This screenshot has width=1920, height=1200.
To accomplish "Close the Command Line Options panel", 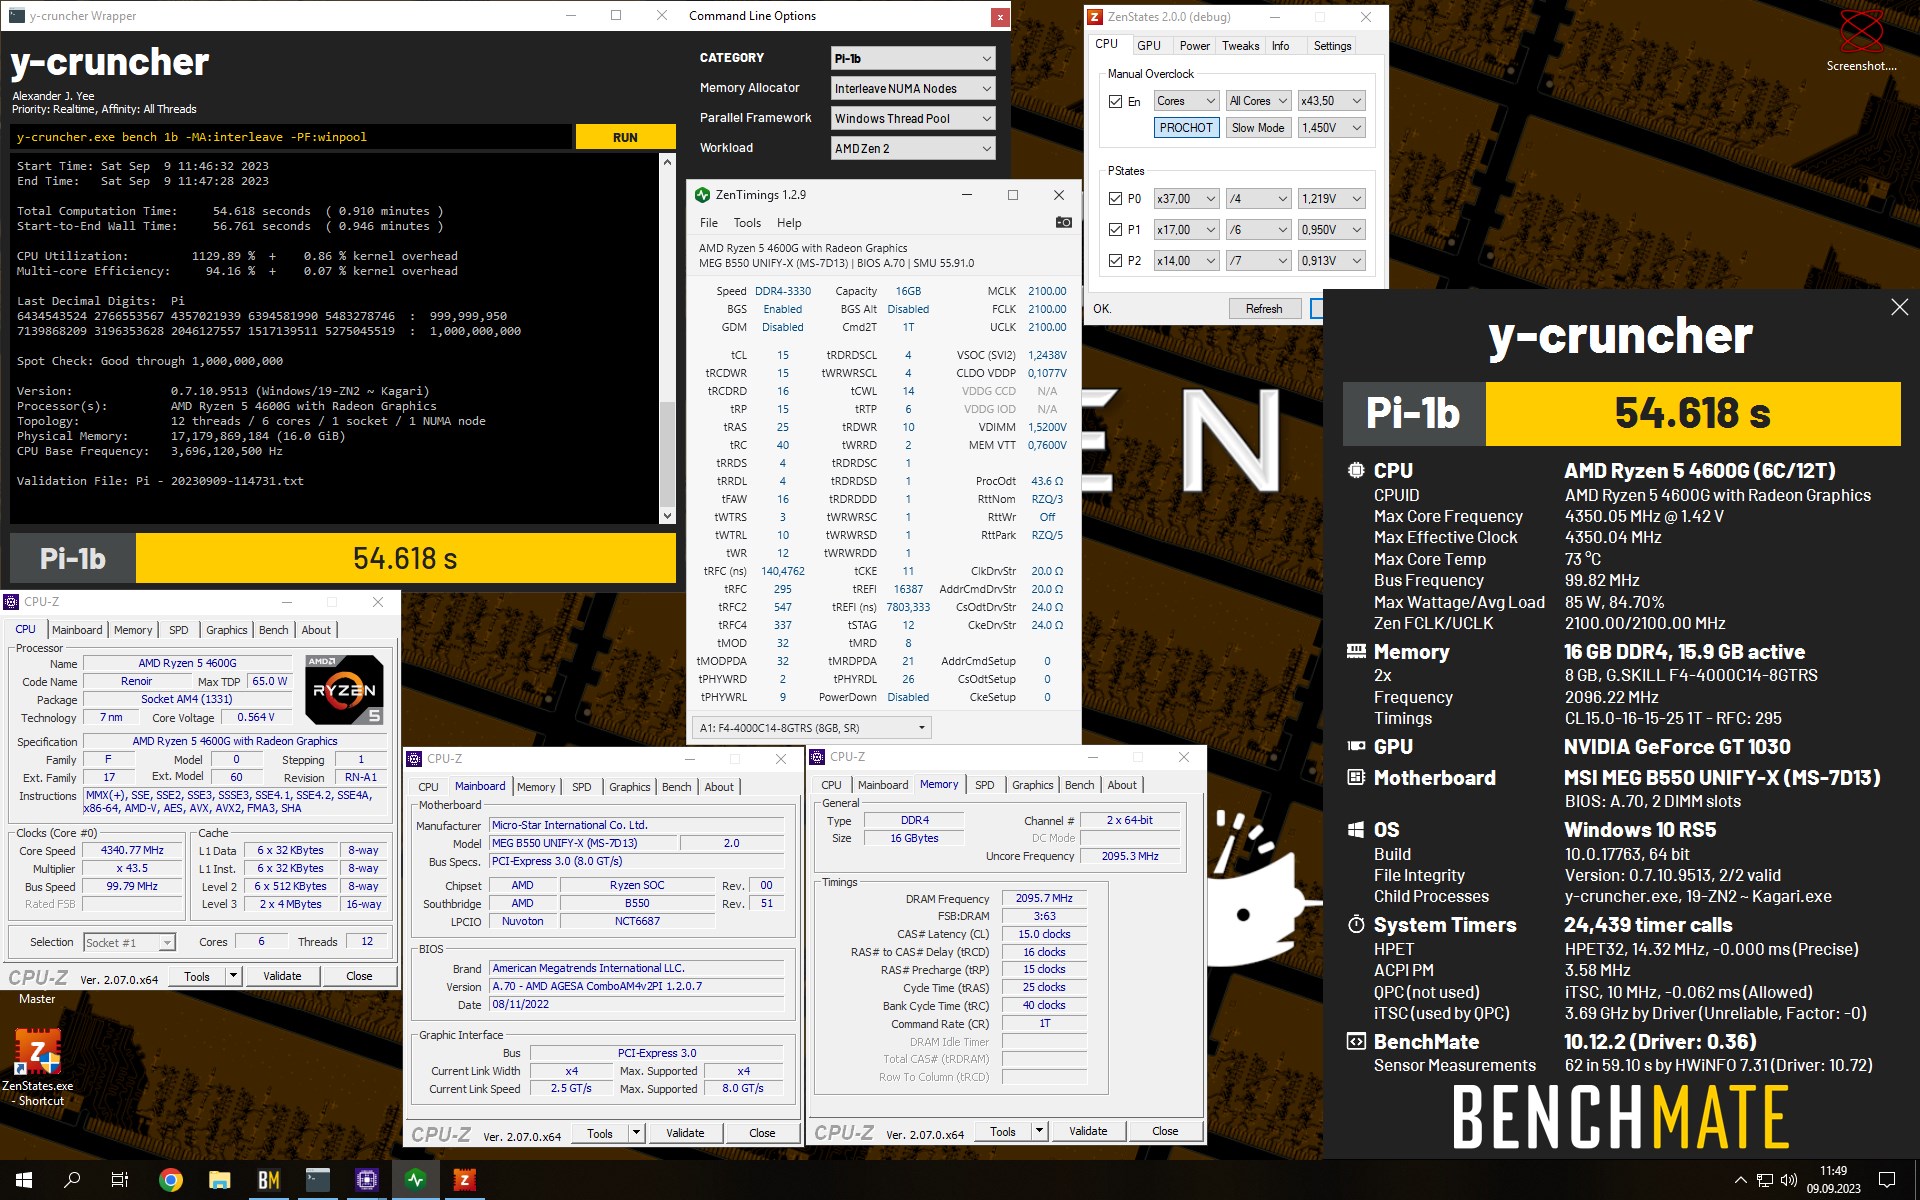I will 999,16.
